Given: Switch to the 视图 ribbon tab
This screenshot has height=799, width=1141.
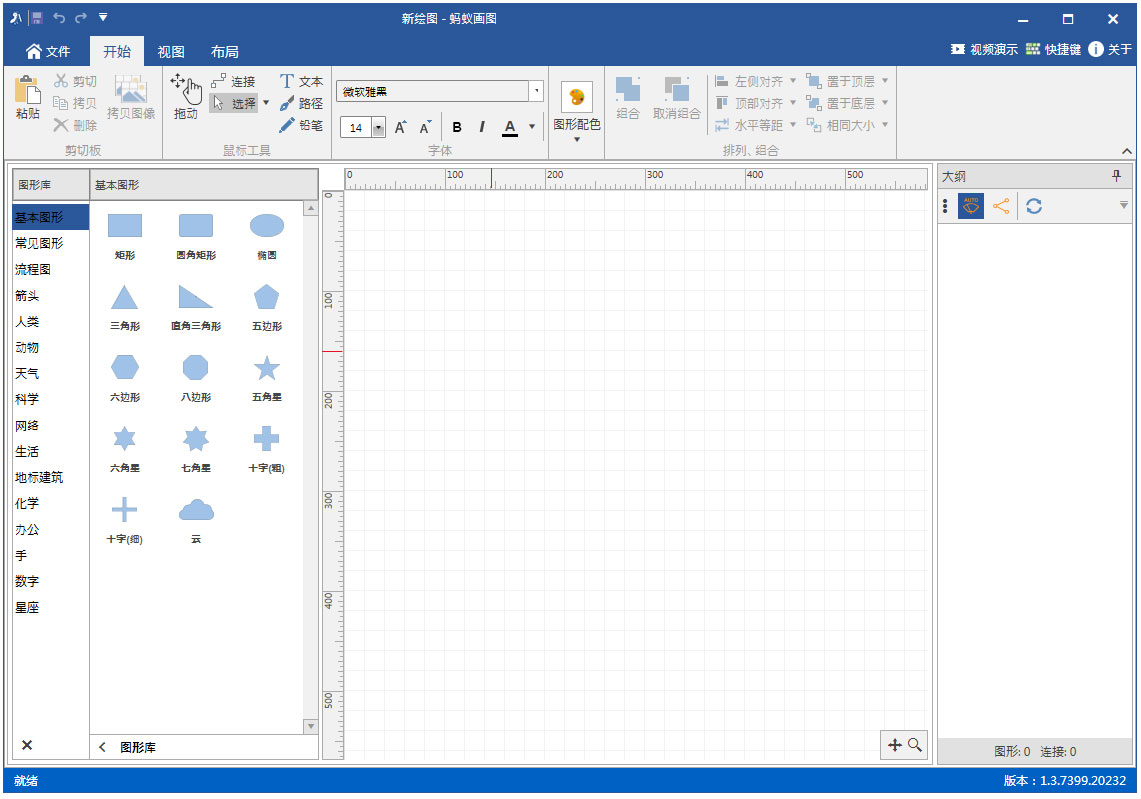Looking at the screenshot, I should (171, 52).
